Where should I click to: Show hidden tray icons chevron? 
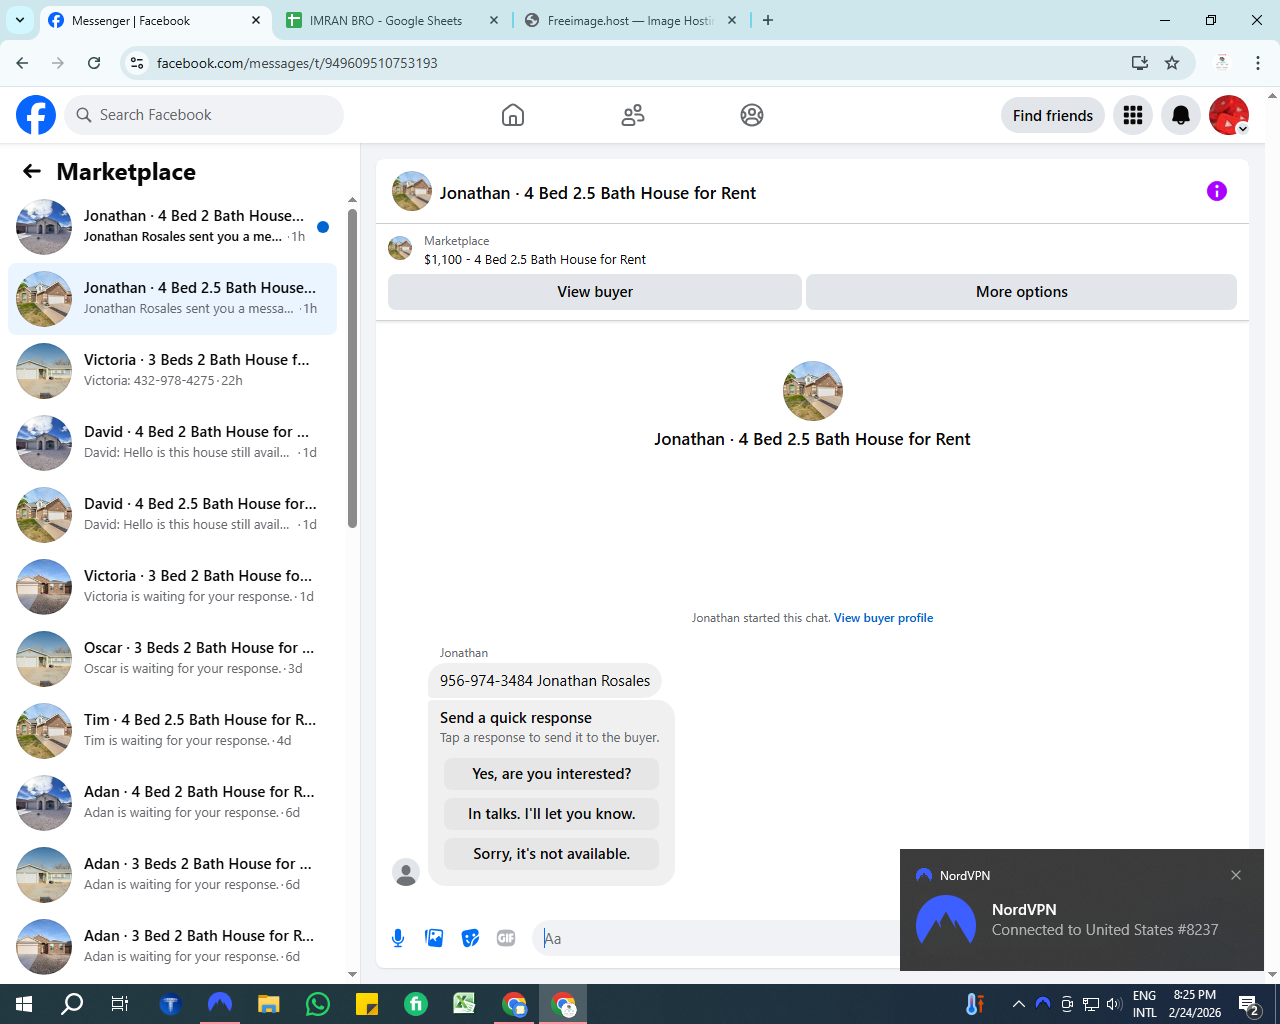(1018, 1004)
